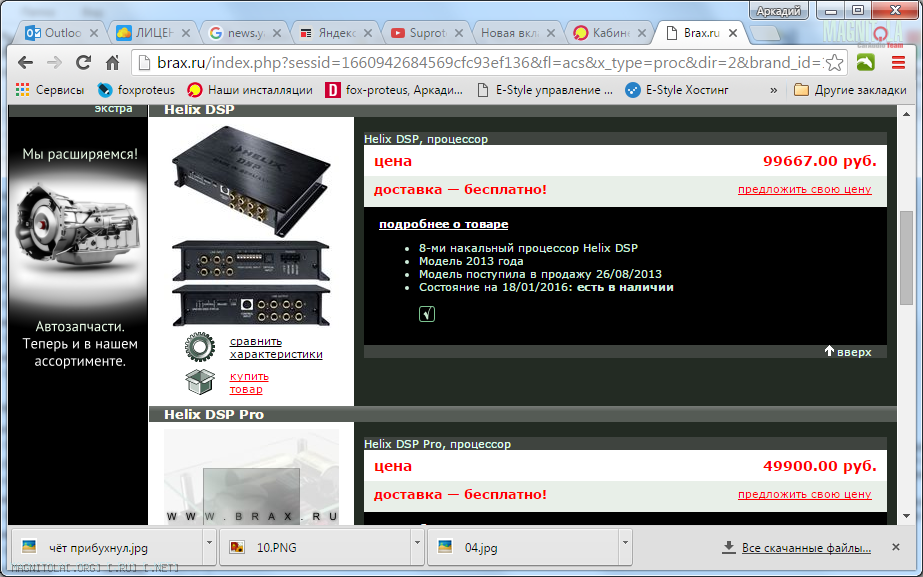Viewport: 923px width, 577px height.
Task: Expand options for 'чёт прибухнул.jpg' download
Action: coord(209,548)
